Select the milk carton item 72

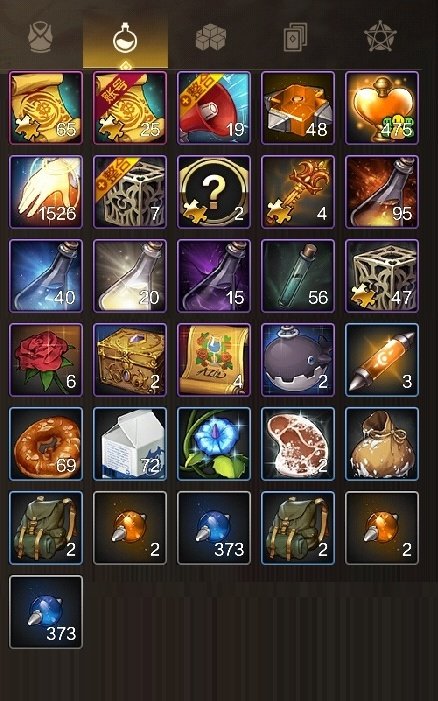pos(130,444)
